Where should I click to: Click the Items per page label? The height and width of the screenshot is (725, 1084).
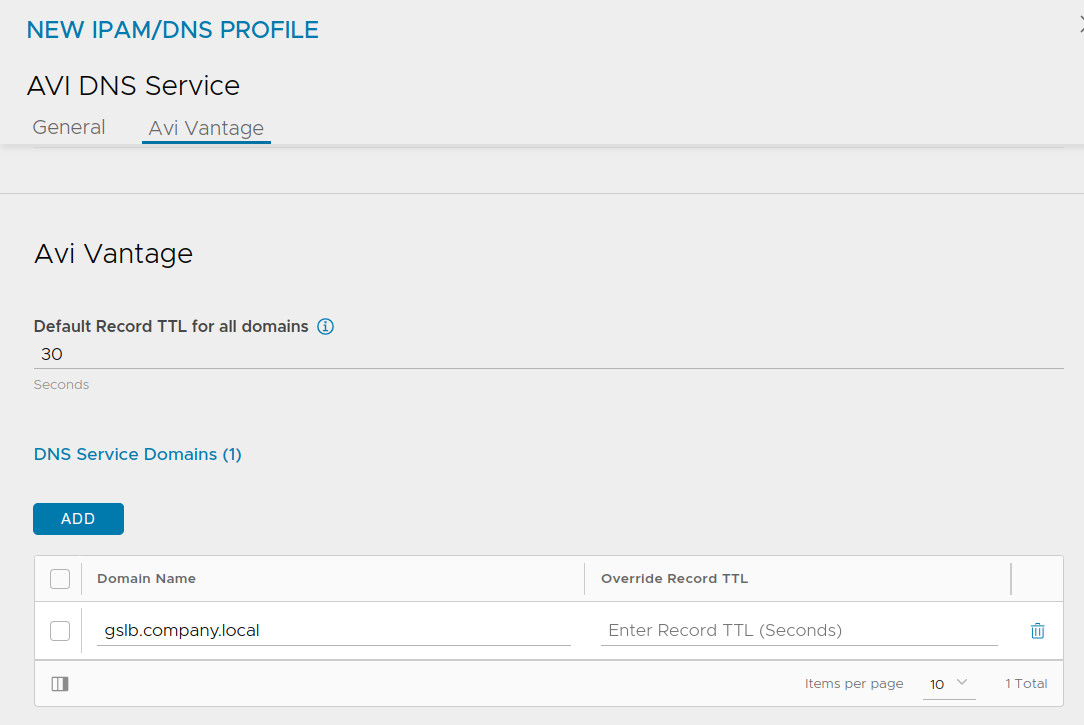pyautogui.click(x=854, y=684)
